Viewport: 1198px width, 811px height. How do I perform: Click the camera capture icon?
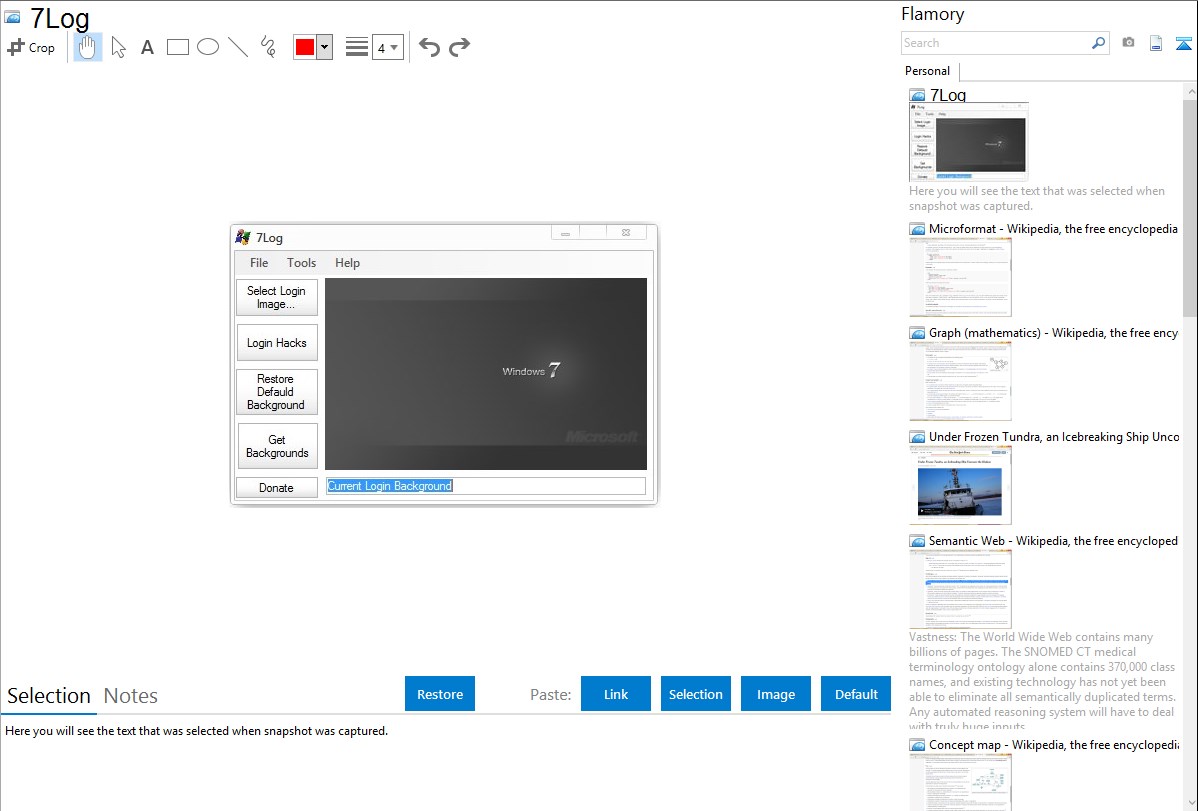coord(1128,43)
